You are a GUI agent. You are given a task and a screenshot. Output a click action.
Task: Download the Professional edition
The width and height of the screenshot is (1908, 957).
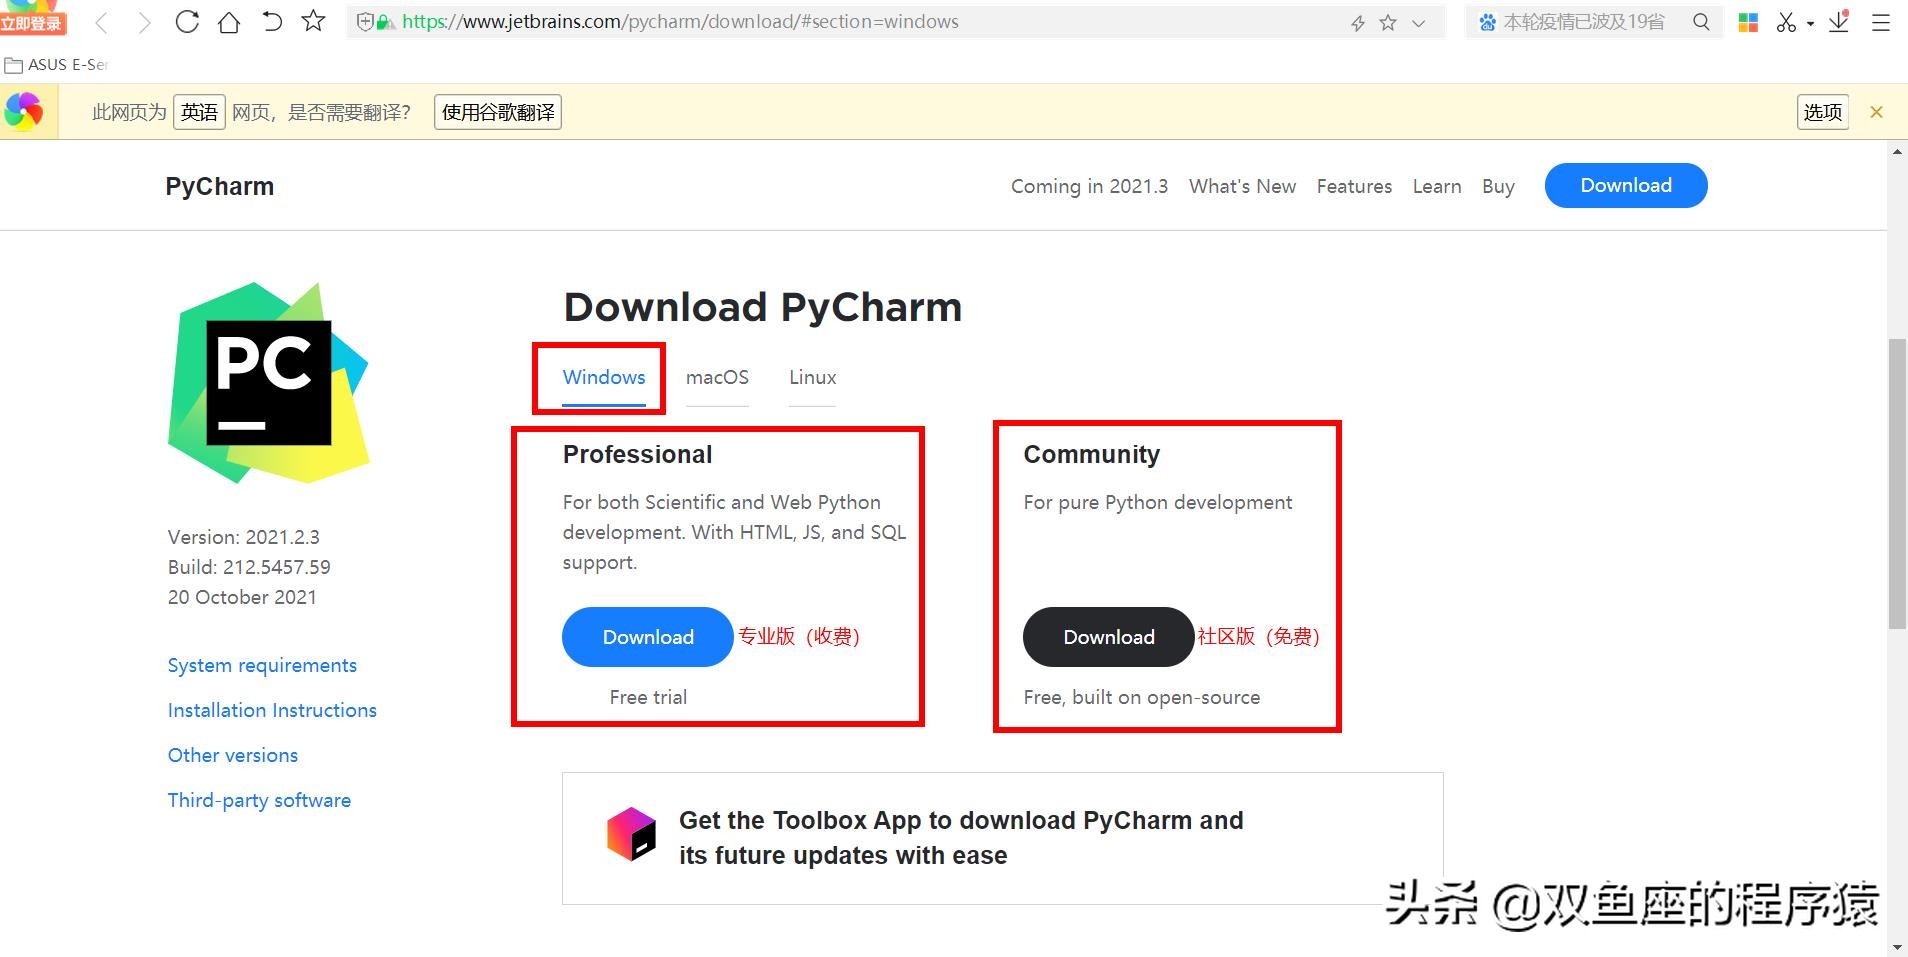(x=648, y=637)
